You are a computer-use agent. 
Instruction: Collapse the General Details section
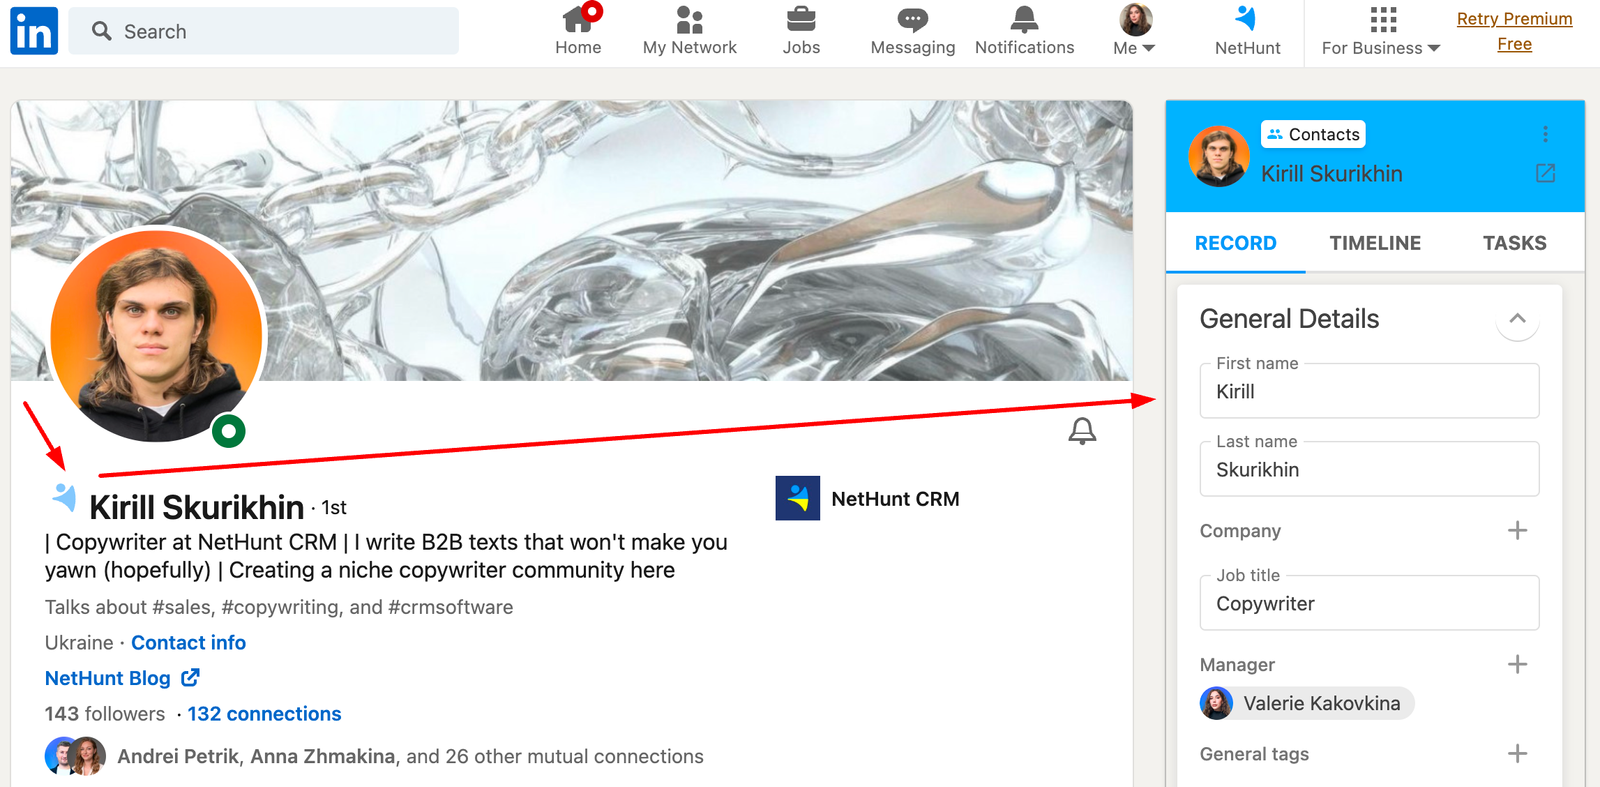[x=1517, y=319]
